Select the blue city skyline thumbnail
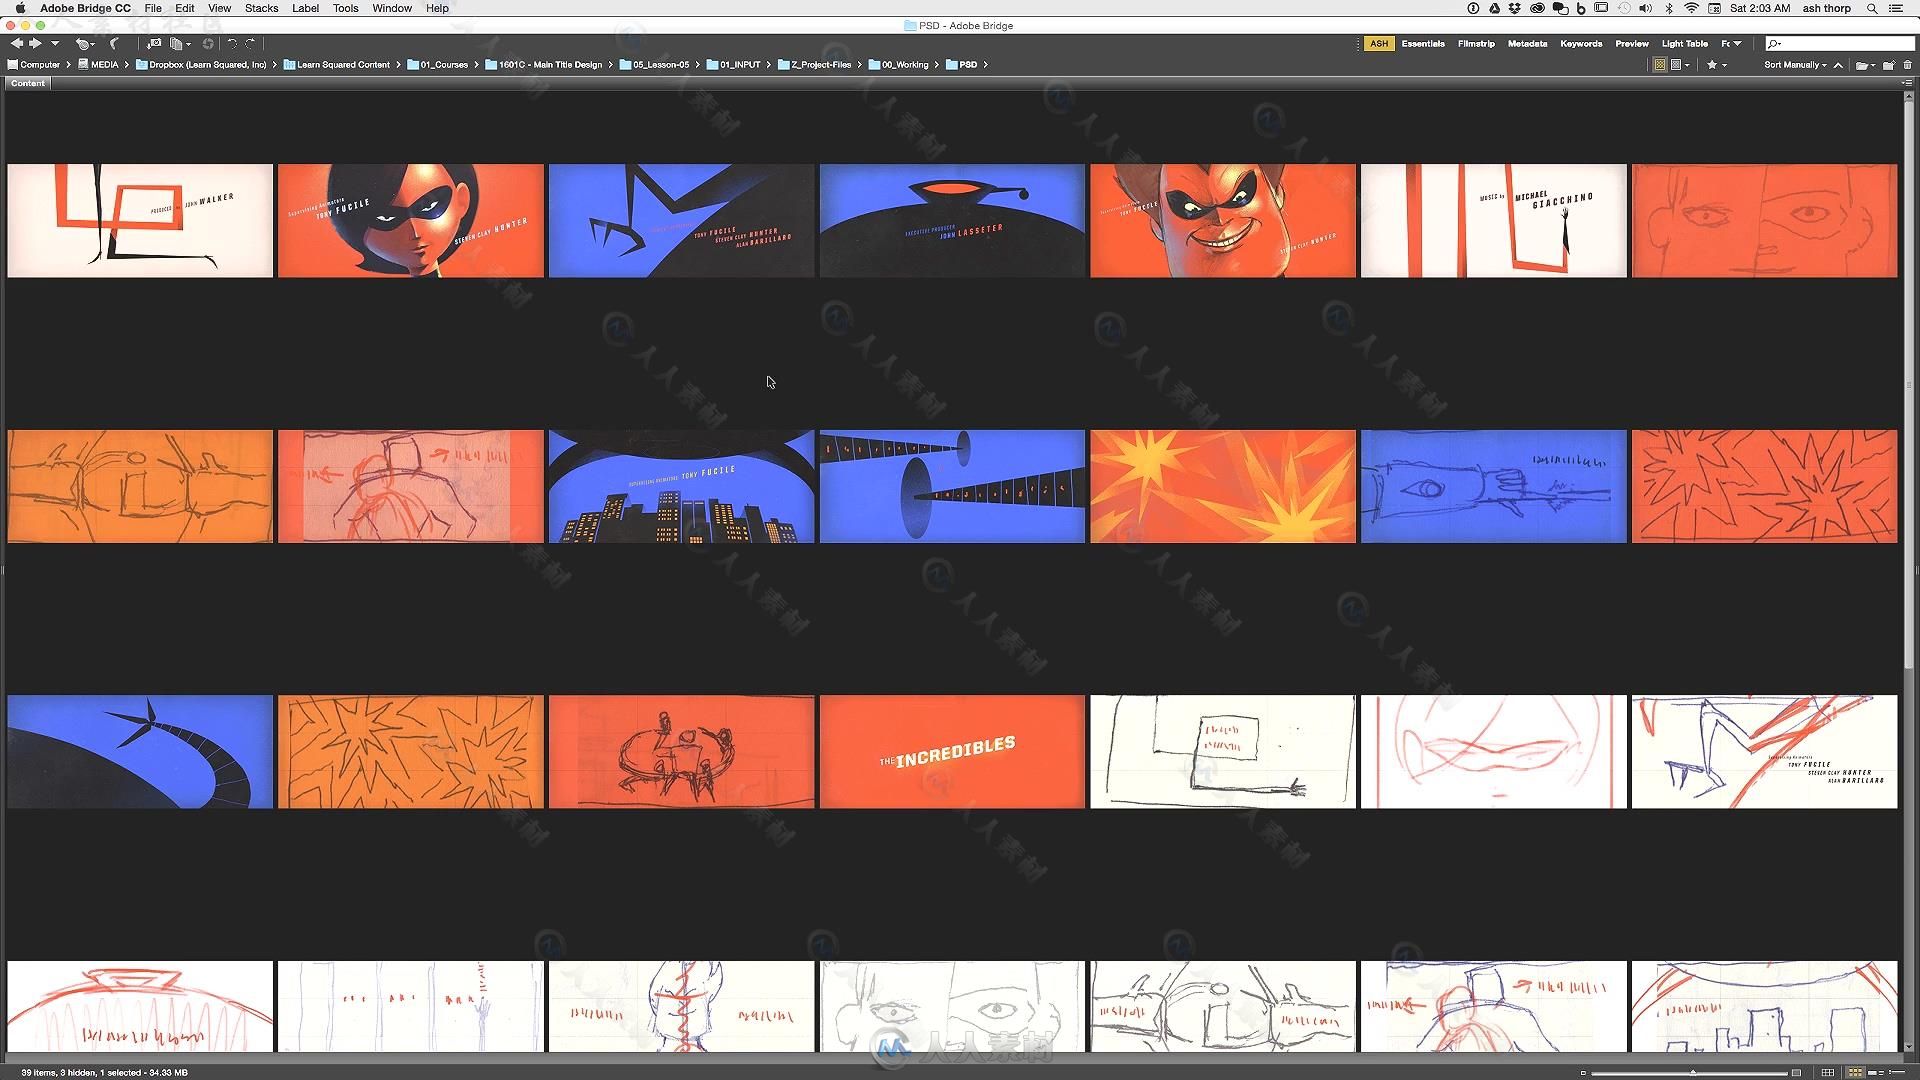This screenshot has height=1080, width=1920. point(681,487)
